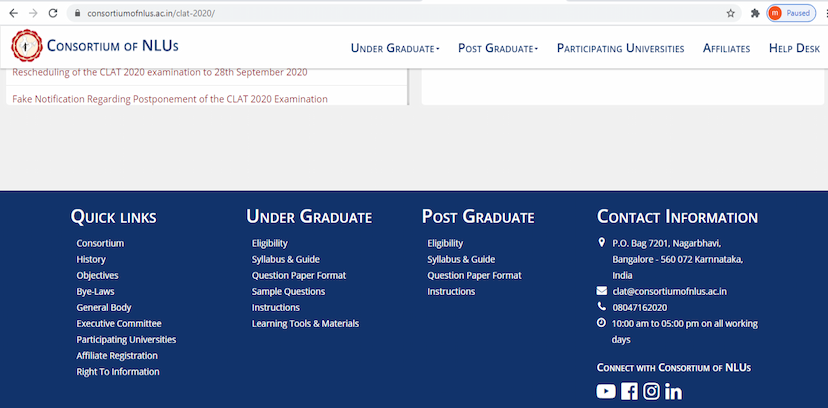Visit the Right To Information link
This screenshot has height=408, width=828.
click(118, 371)
